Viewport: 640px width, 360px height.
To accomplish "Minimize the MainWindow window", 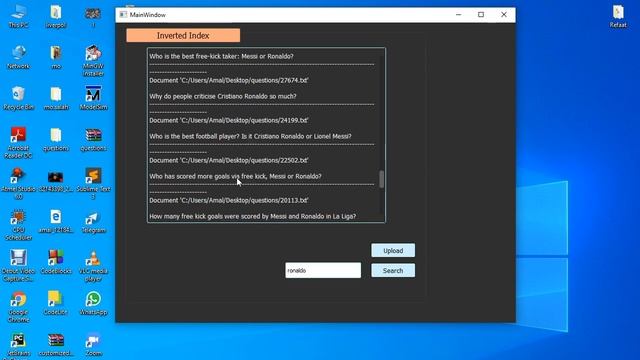I will click(458, 15).
